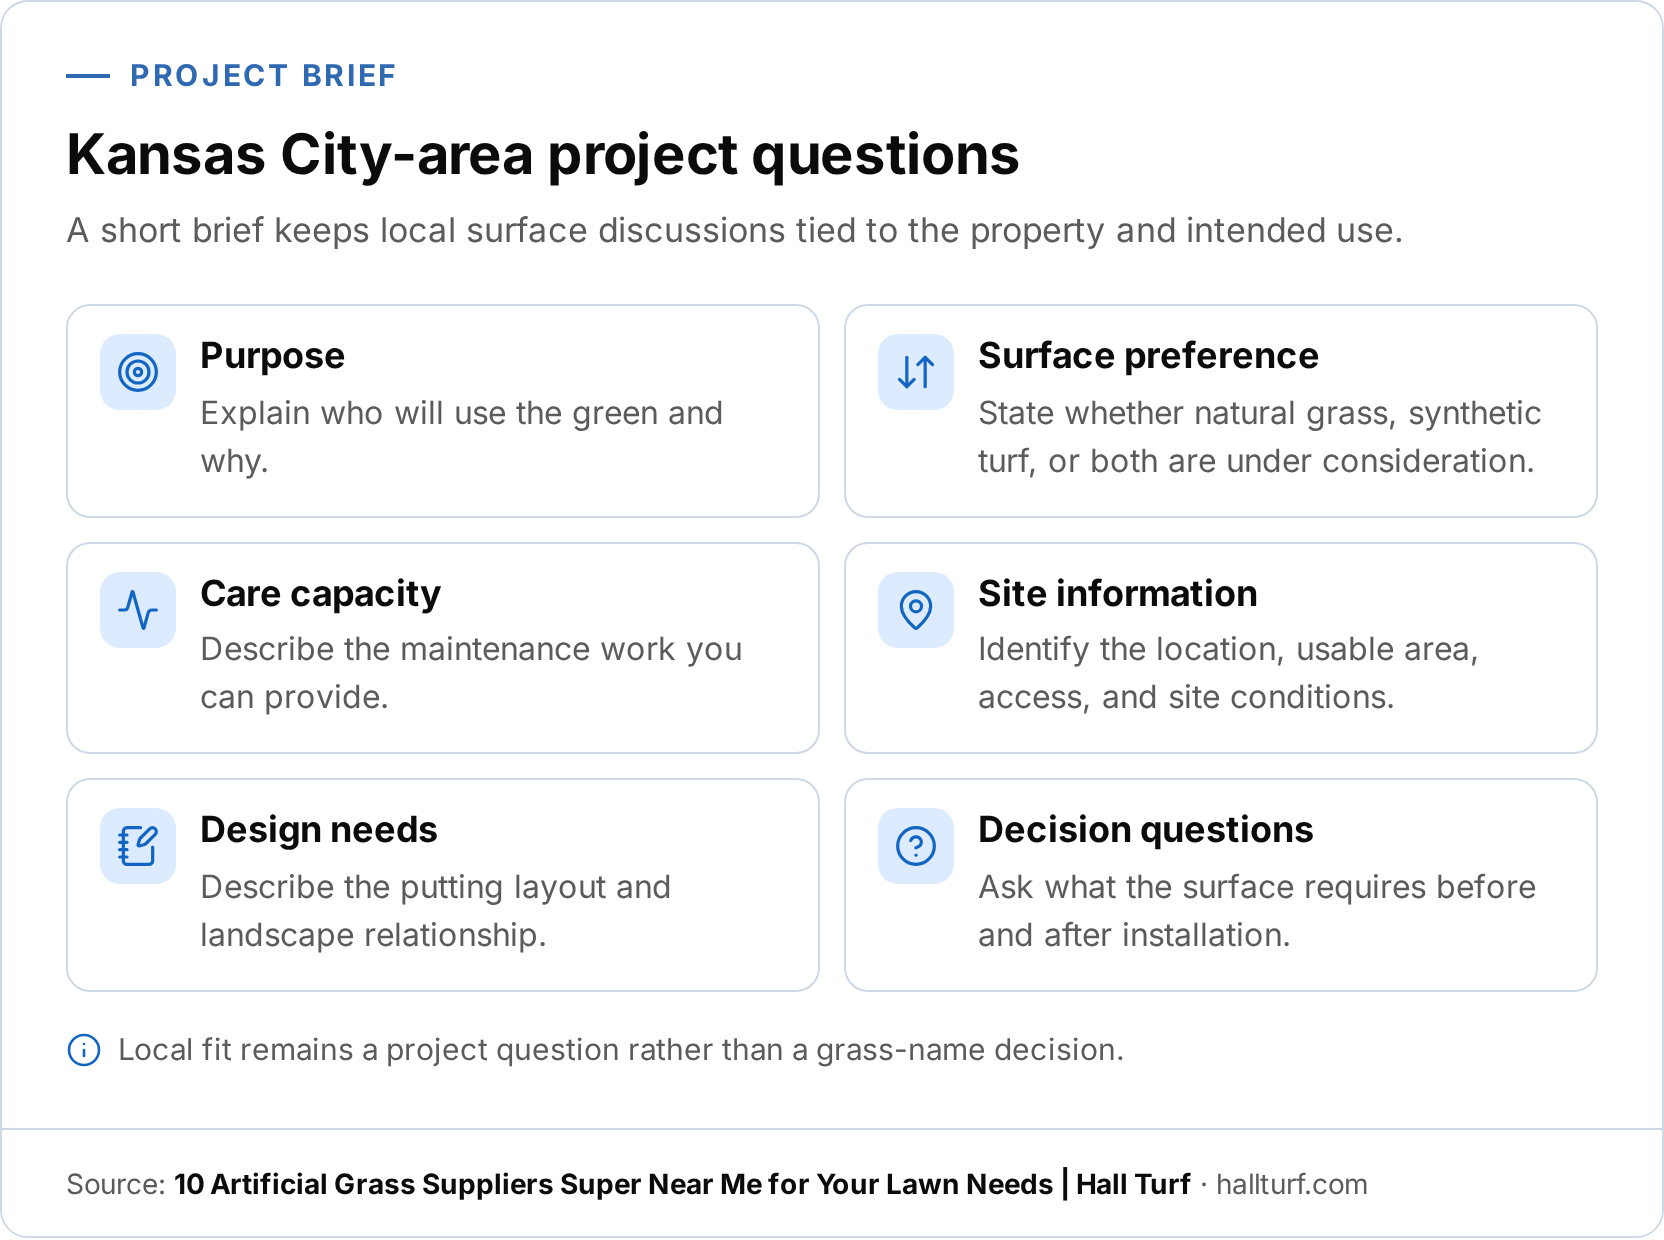Select the Purpose card heading
This screenshot has width=1664, height=1240.
[272, 356]
